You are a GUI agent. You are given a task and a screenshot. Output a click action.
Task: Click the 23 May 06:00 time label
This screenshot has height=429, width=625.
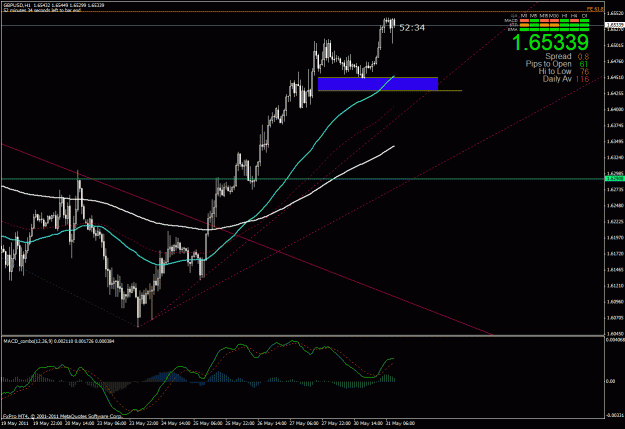112,423
